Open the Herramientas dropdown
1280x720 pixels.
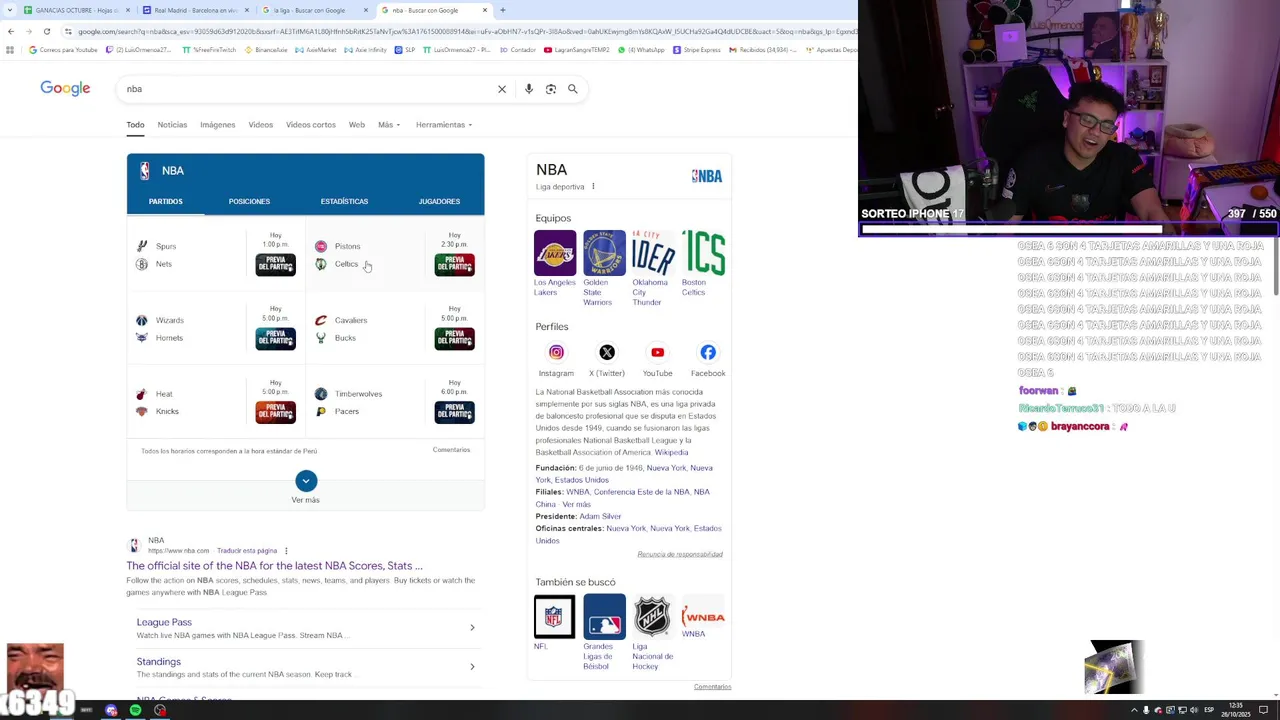pyautogui.click(x=444, y=125)
